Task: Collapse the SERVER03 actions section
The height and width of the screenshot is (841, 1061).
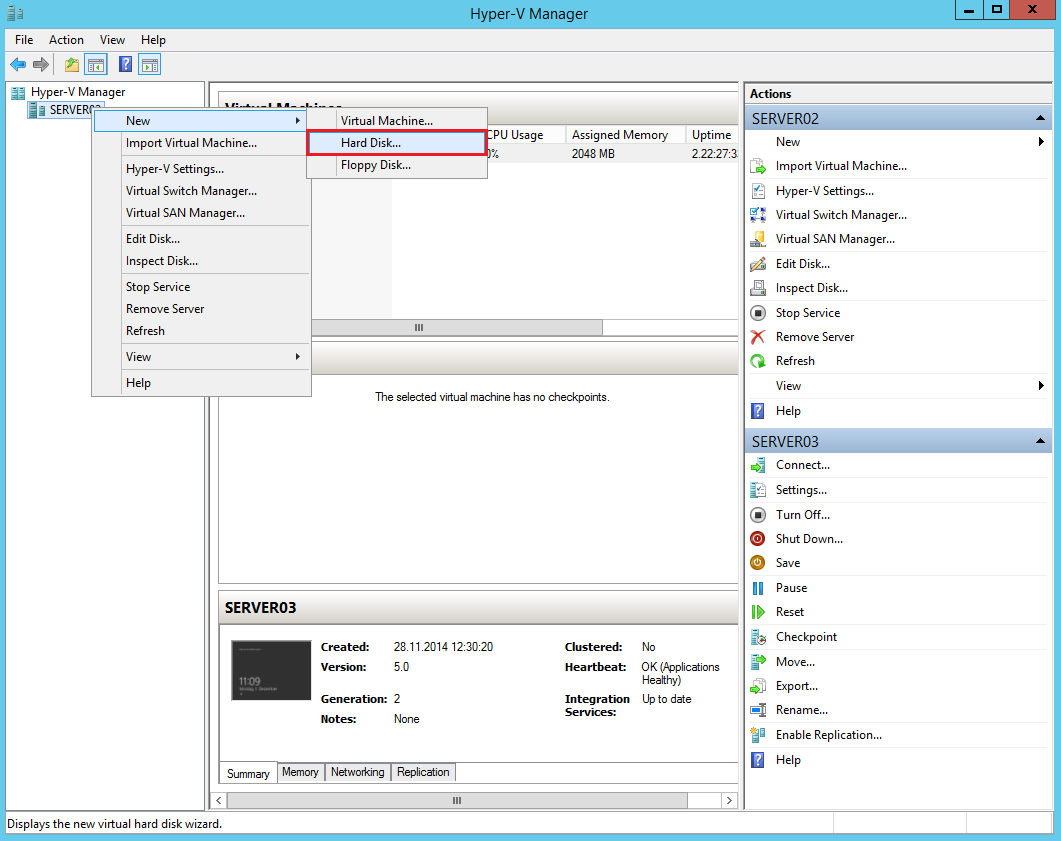Action: (x=1039, y=441)
